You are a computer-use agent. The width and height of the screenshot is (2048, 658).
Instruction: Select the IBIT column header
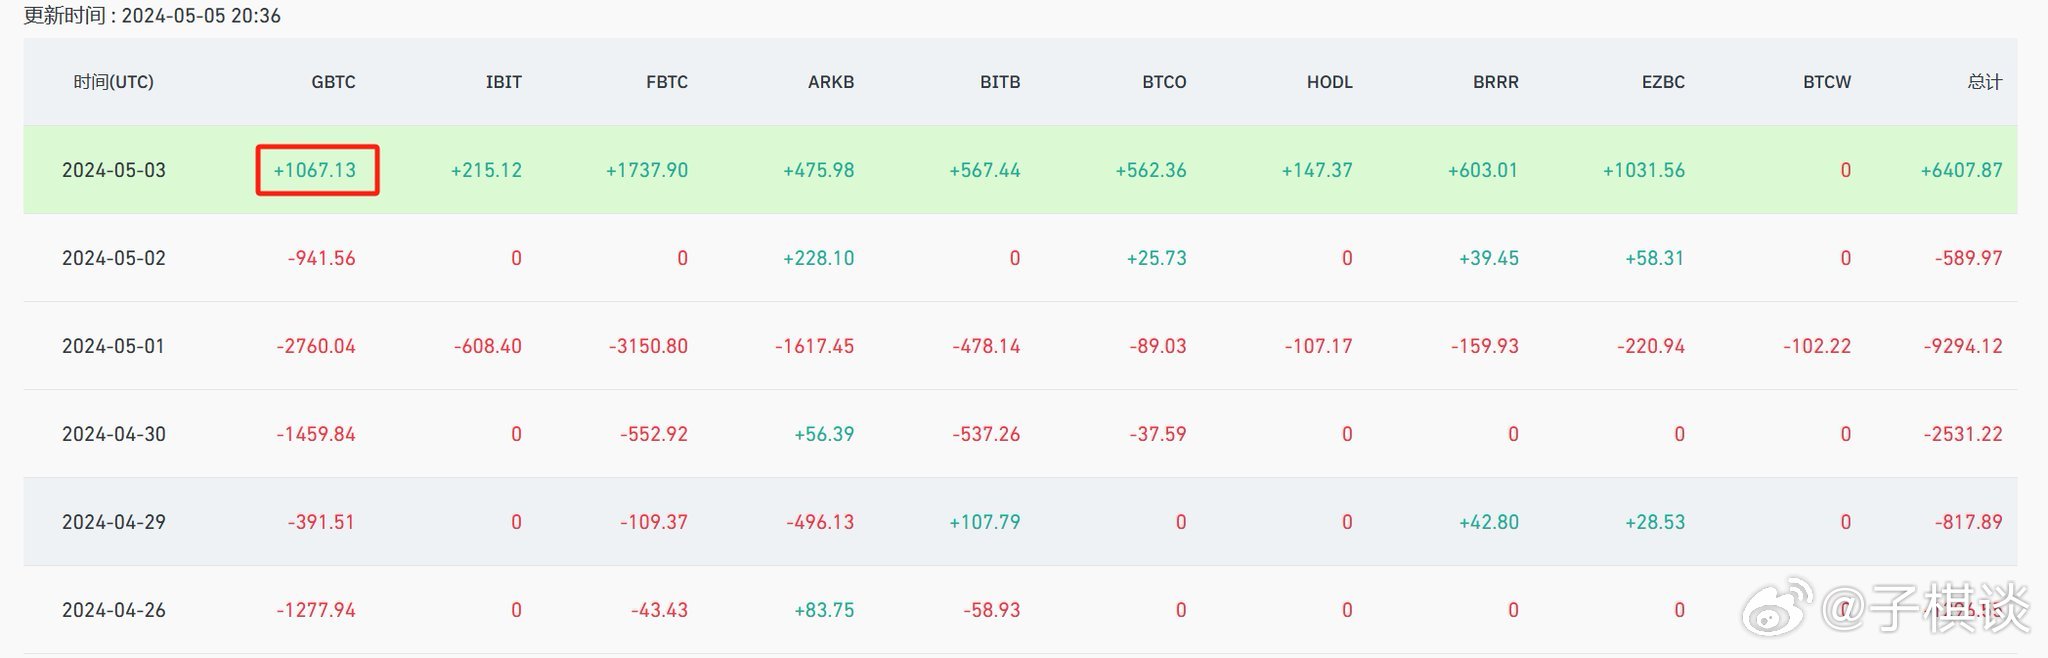[x=503, y=82]
